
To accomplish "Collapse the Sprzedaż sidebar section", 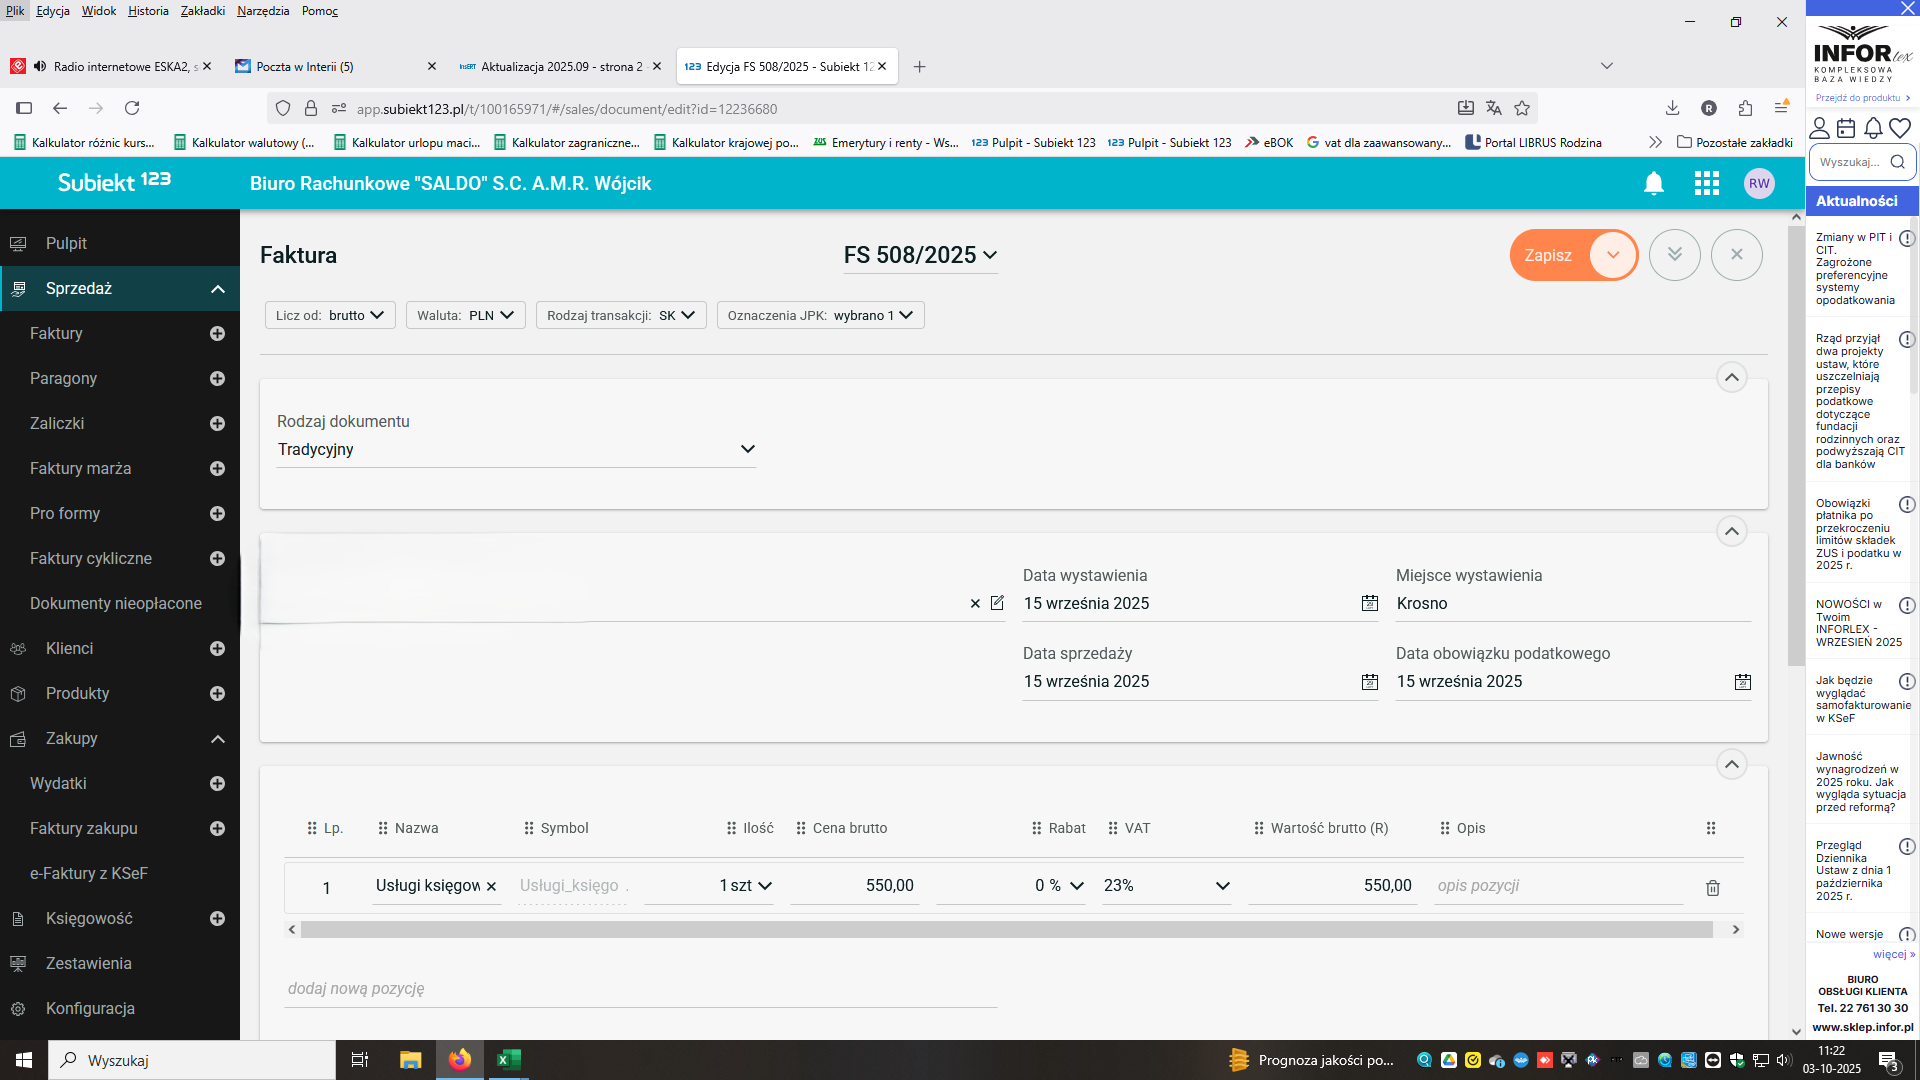I will pyautogui.click(x=217, y=289).
